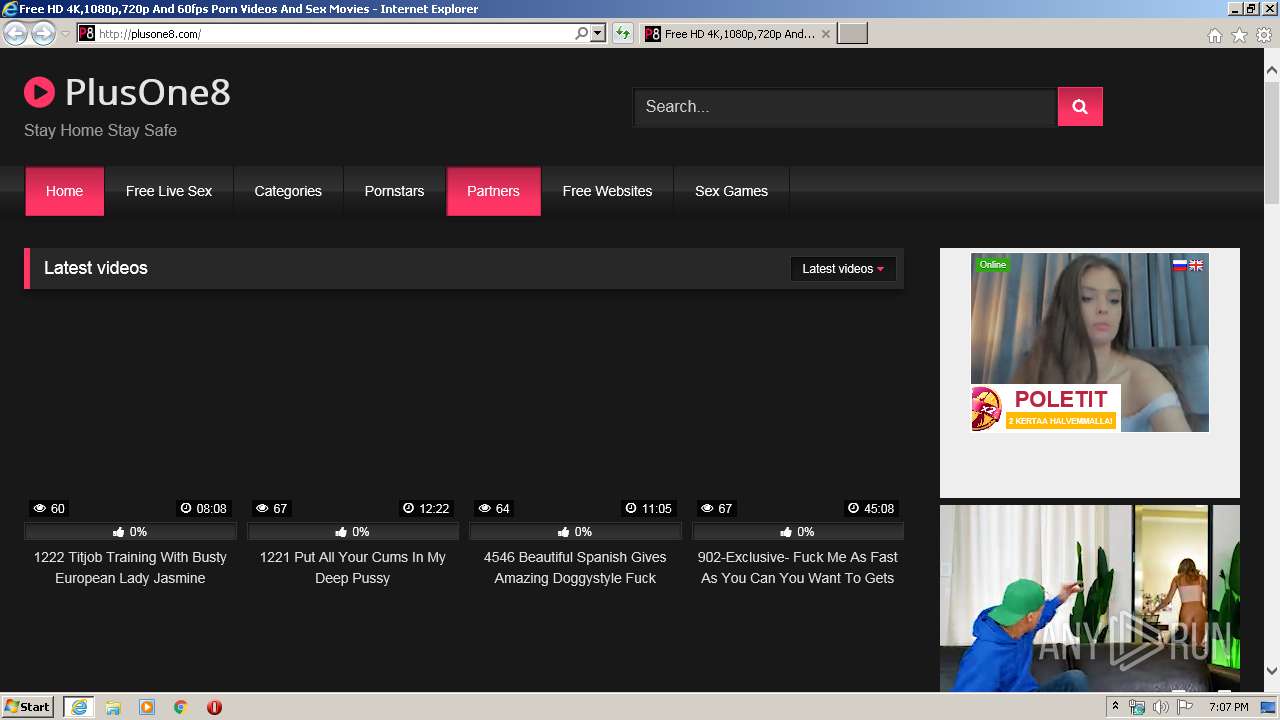Click the view count eye icon showing 60
The height and width of the screenshot is (720, 1280).
pos(38,508)
